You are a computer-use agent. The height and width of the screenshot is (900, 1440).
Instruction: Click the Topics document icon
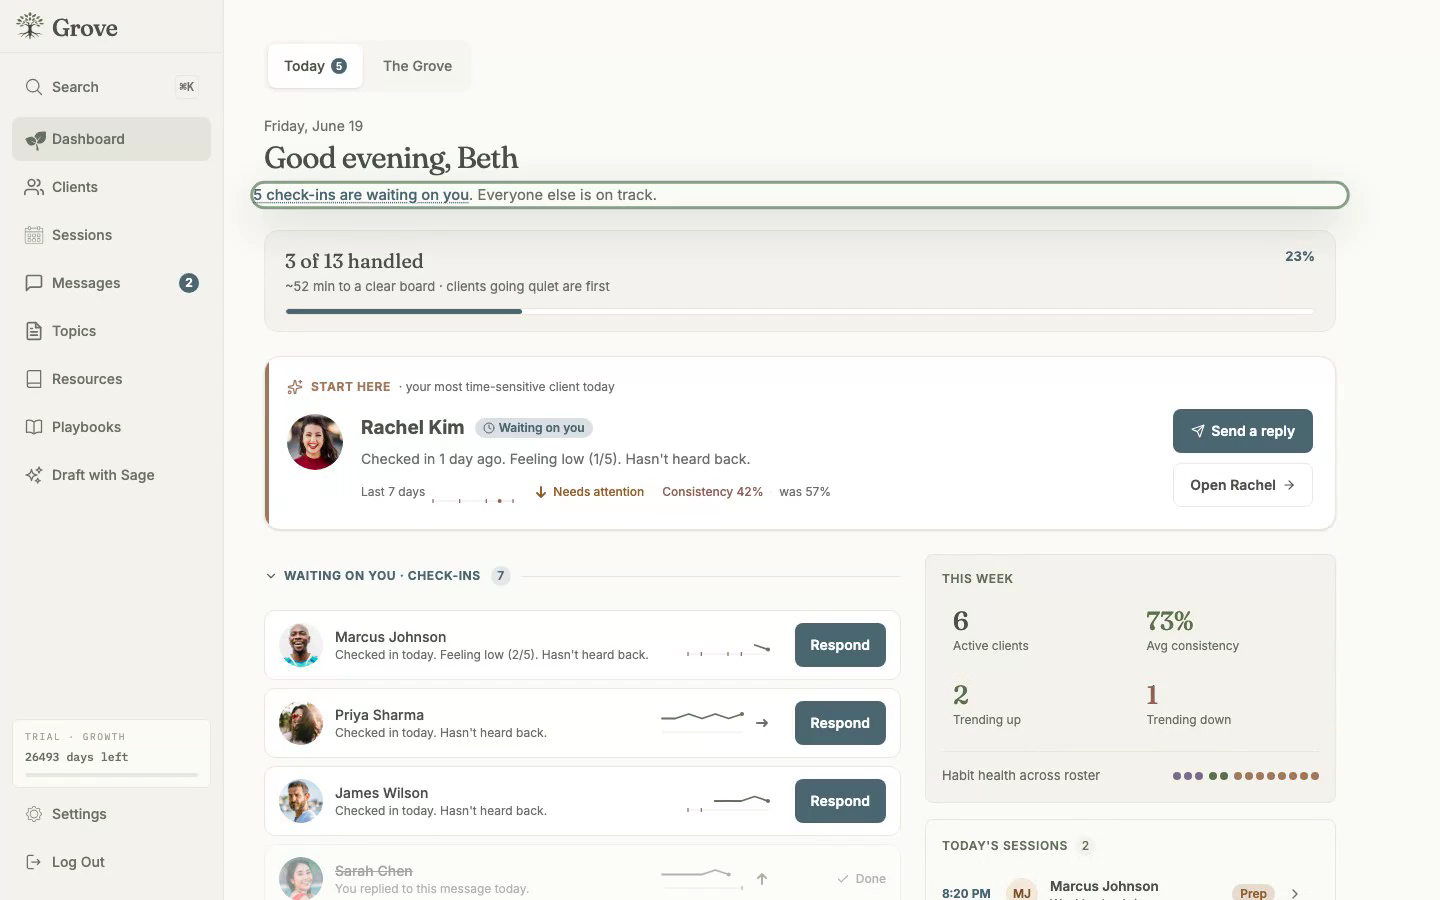tap(34, 331)
